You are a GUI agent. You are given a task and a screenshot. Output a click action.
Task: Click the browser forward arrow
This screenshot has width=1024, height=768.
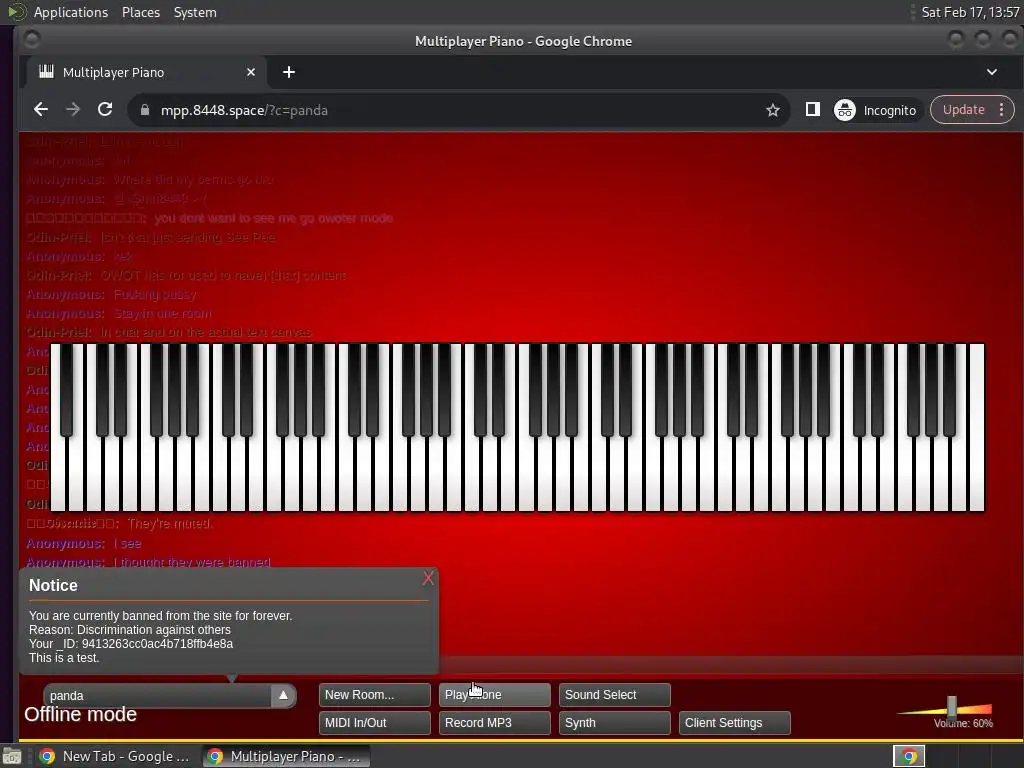point(72,110)
